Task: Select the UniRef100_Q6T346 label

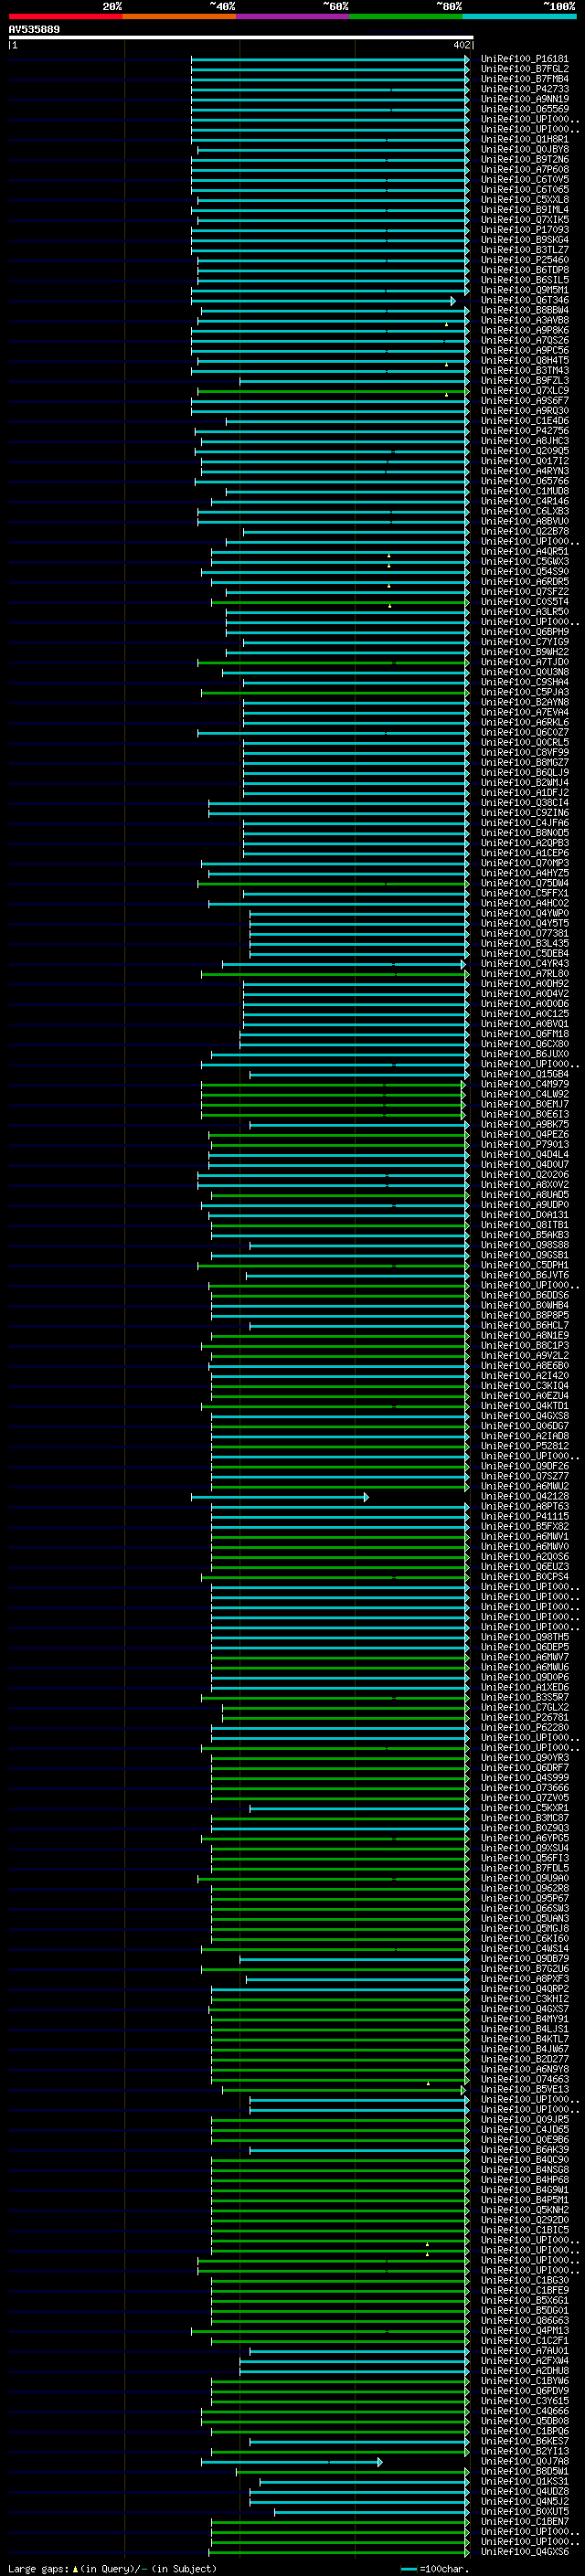Action: (x=525, y=300)
